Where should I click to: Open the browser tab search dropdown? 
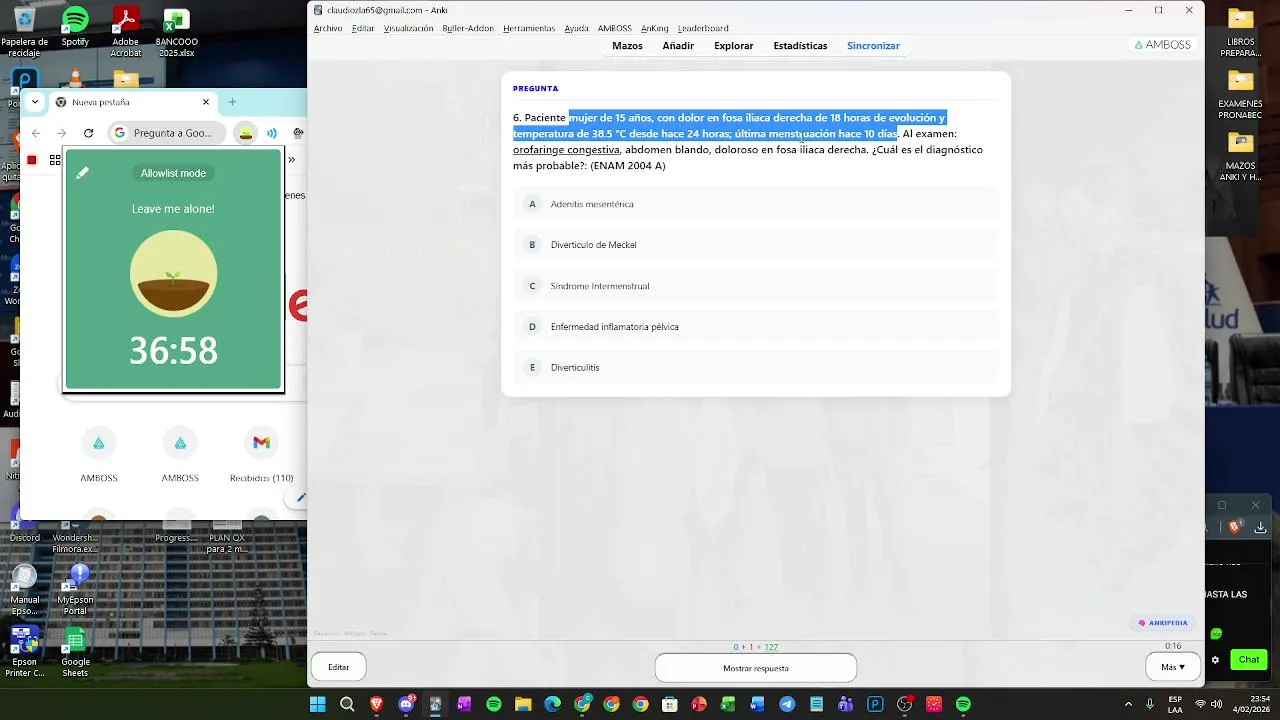click(x=37, y=102)
